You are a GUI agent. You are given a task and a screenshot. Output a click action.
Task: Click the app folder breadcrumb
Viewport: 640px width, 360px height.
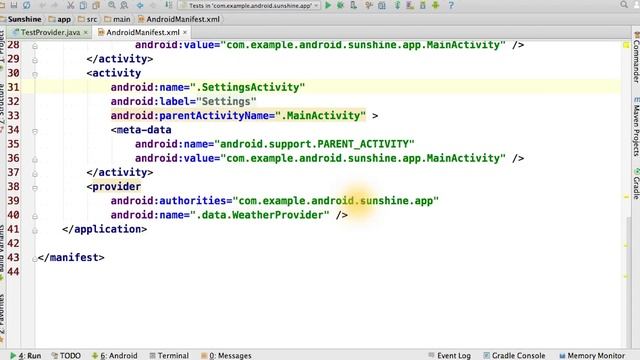(60, 19)
